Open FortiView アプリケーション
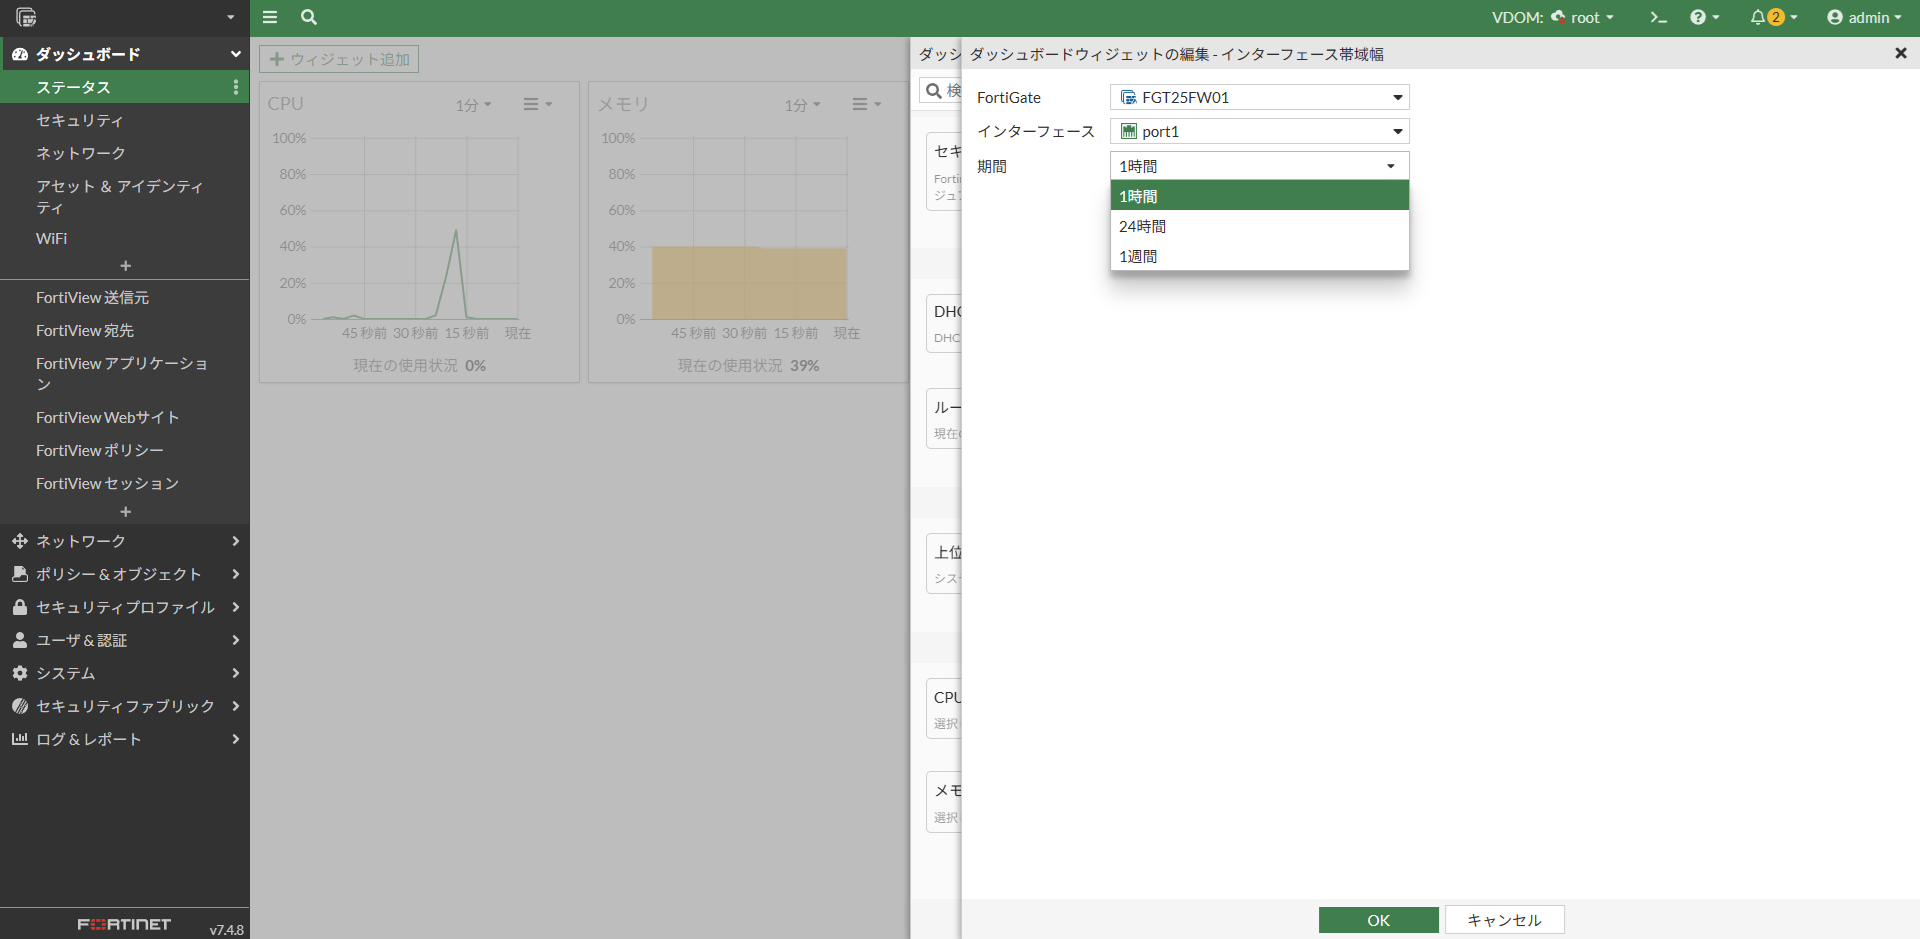 [x=124, y=374]
